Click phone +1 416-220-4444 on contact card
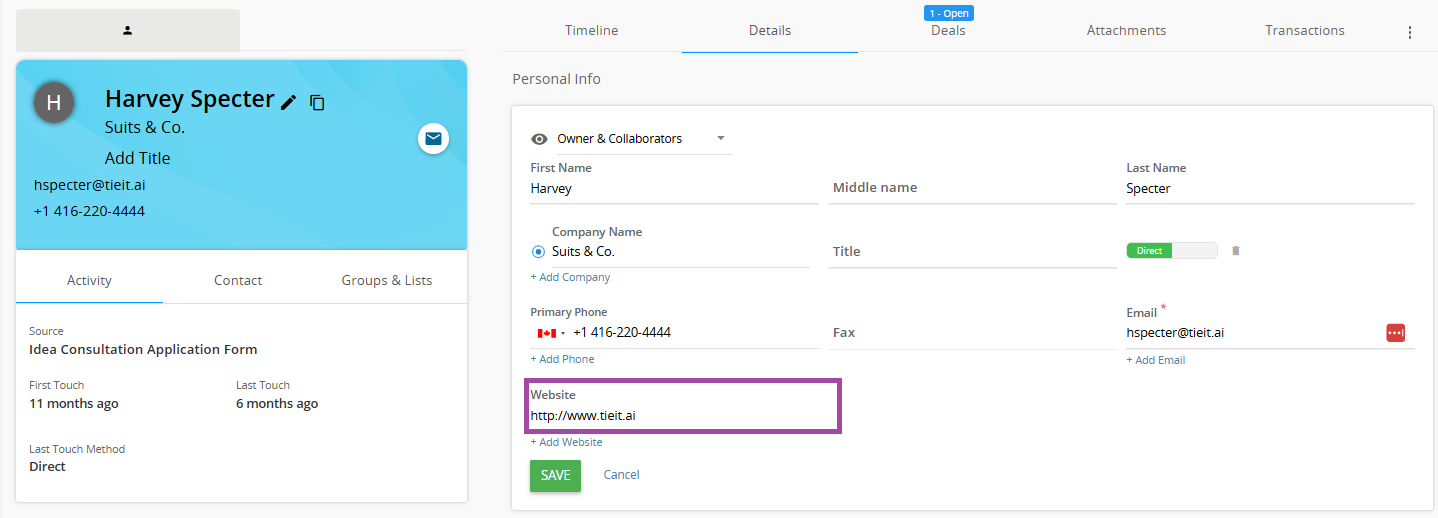The image size is (1438, 518). pyautogui.click(x=89, y=211)
